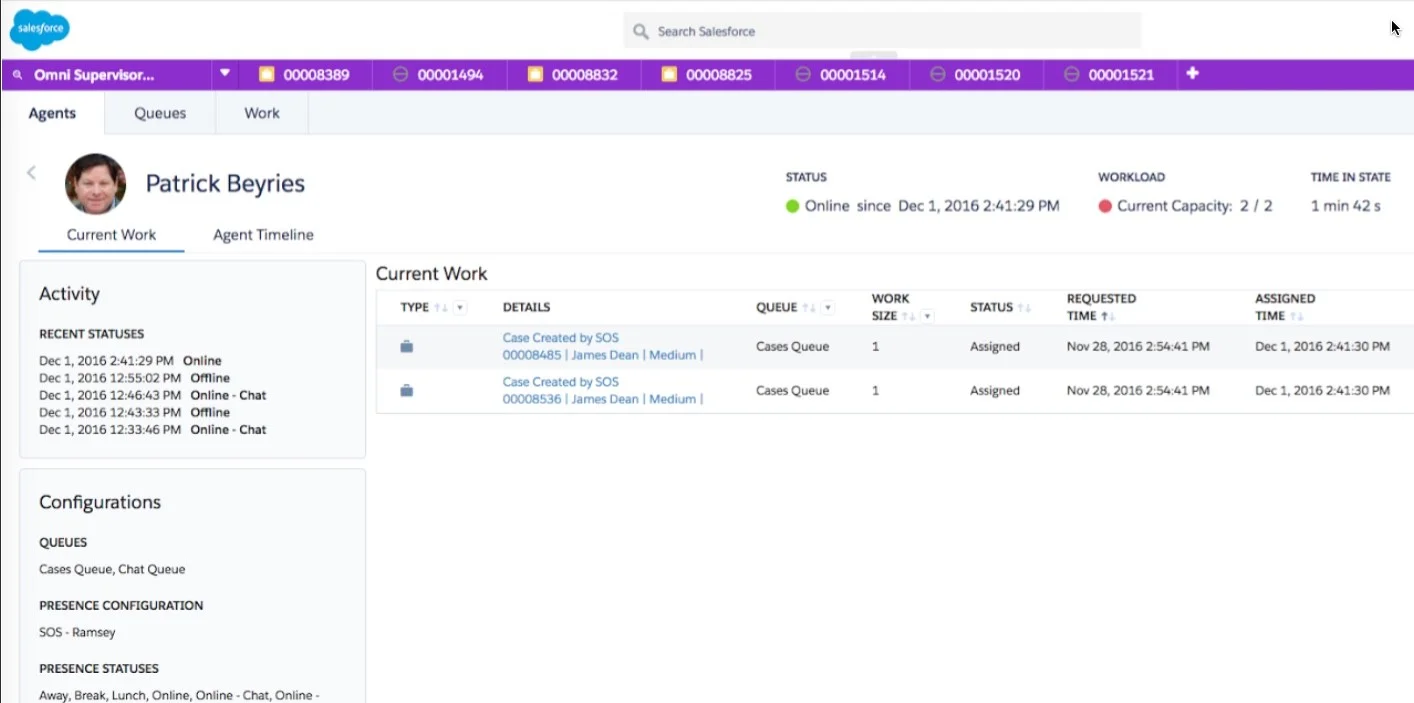
Task: Sort by the Status column arrows
Action: pos(1025,308)
